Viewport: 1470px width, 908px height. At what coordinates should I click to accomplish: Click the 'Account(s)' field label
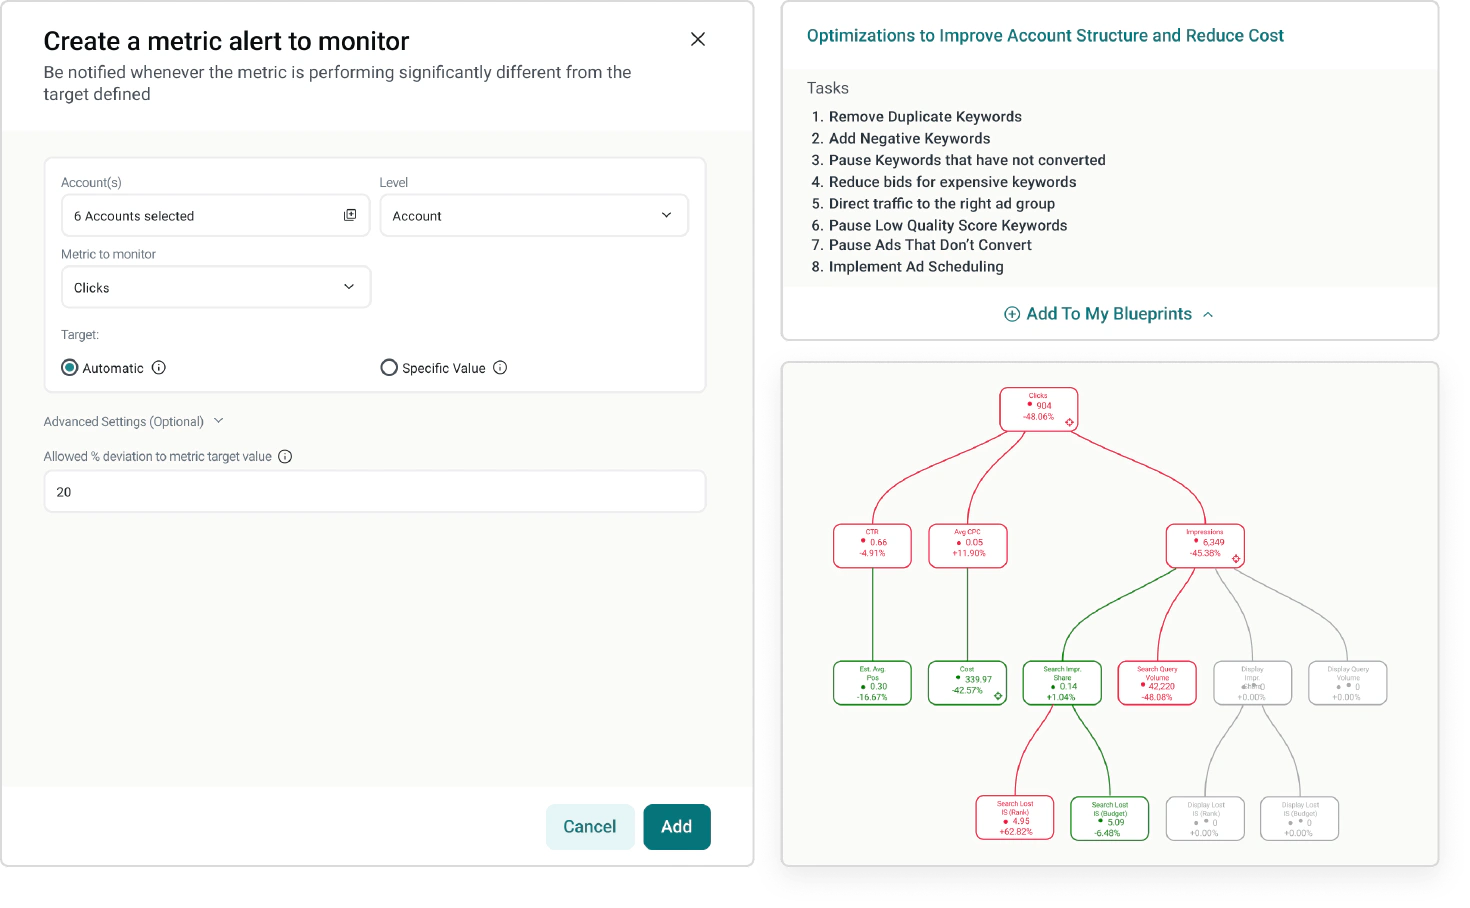click(x=91, y=183)
